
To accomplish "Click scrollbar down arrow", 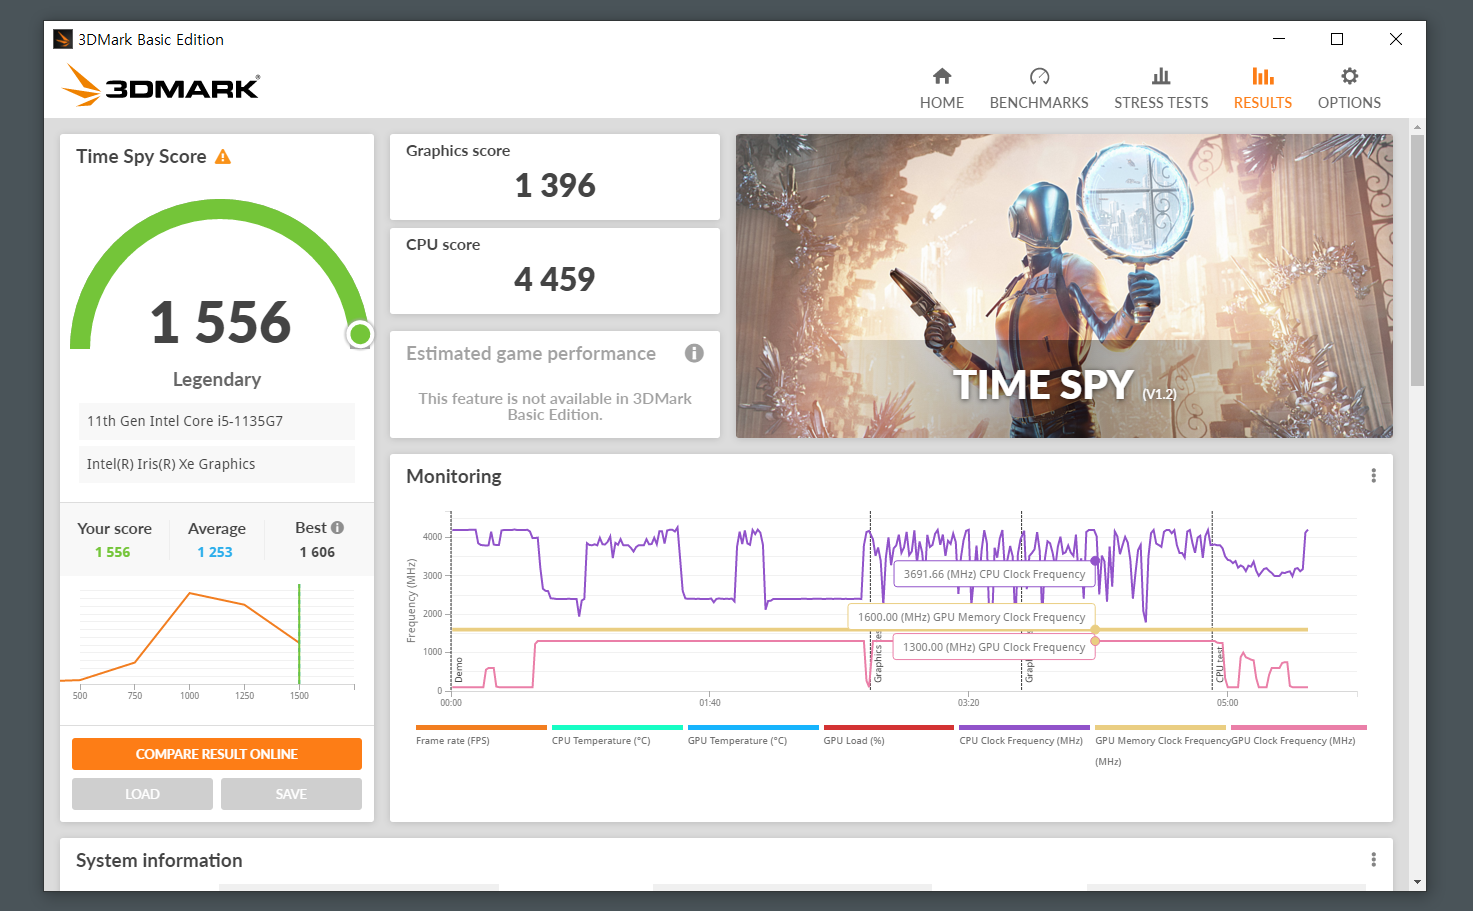I will (x=1417, y=882).
